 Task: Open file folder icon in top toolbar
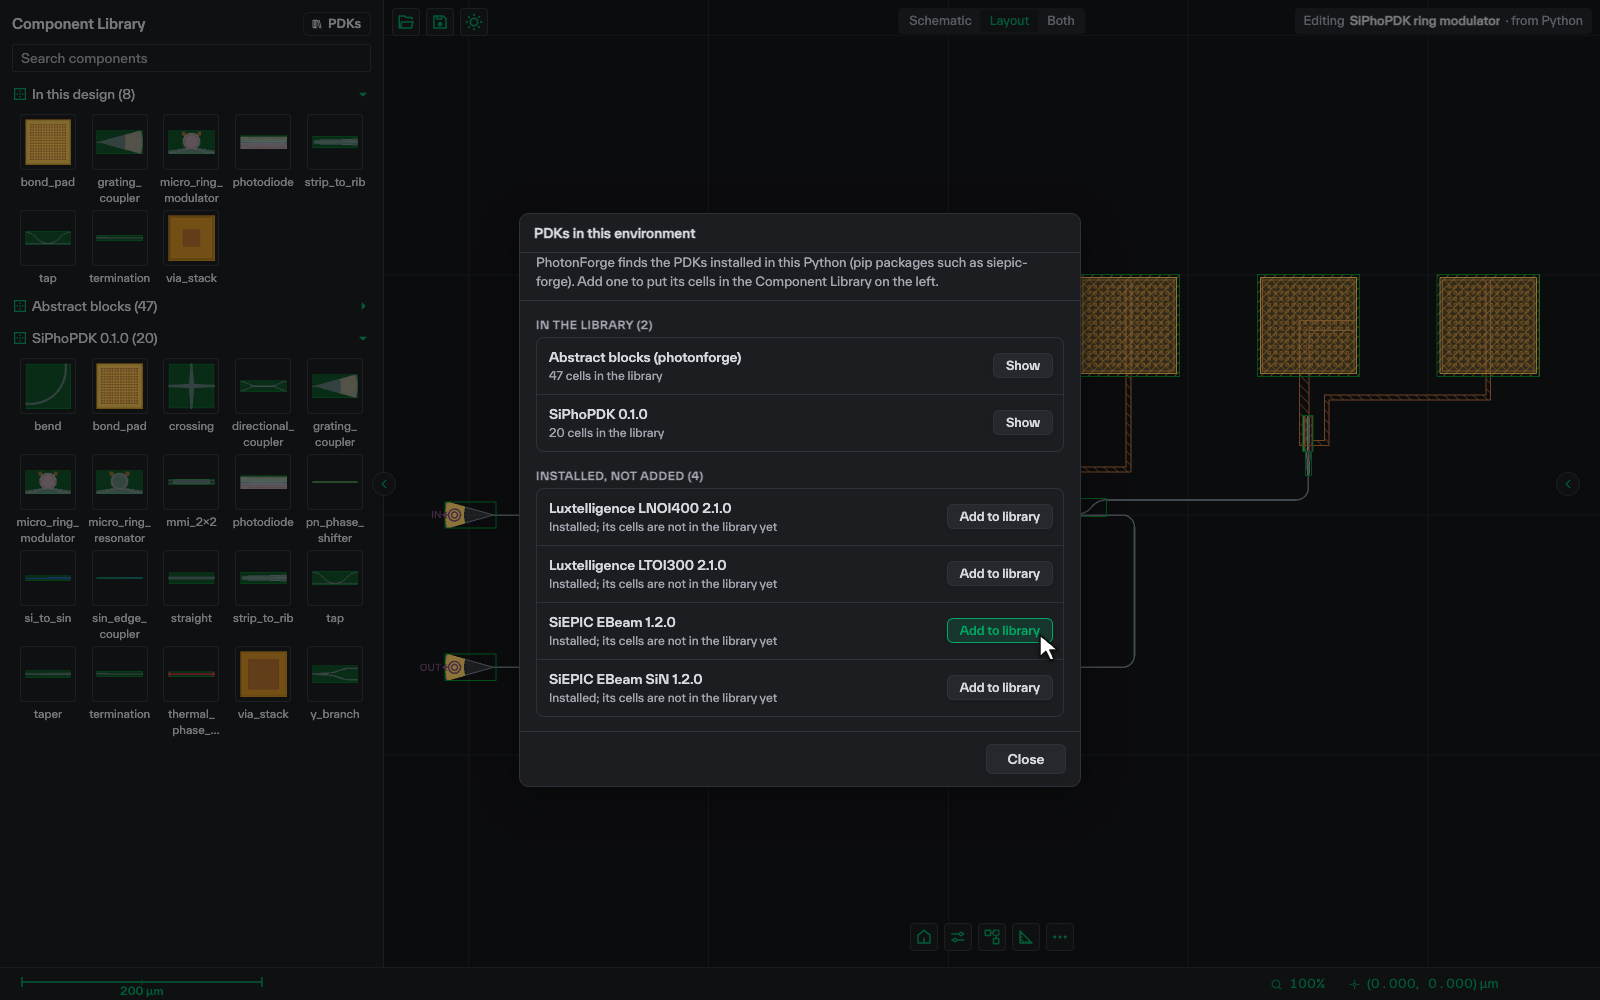[406, 22]
